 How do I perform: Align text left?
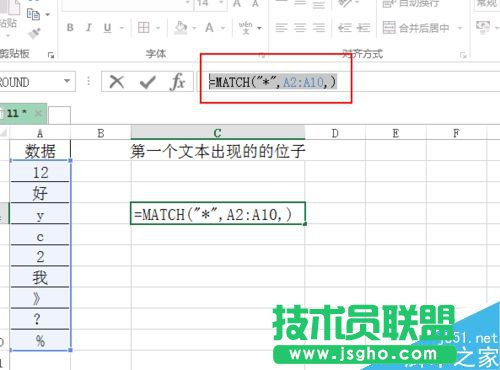pyautogui.click(x=281, y=28)
